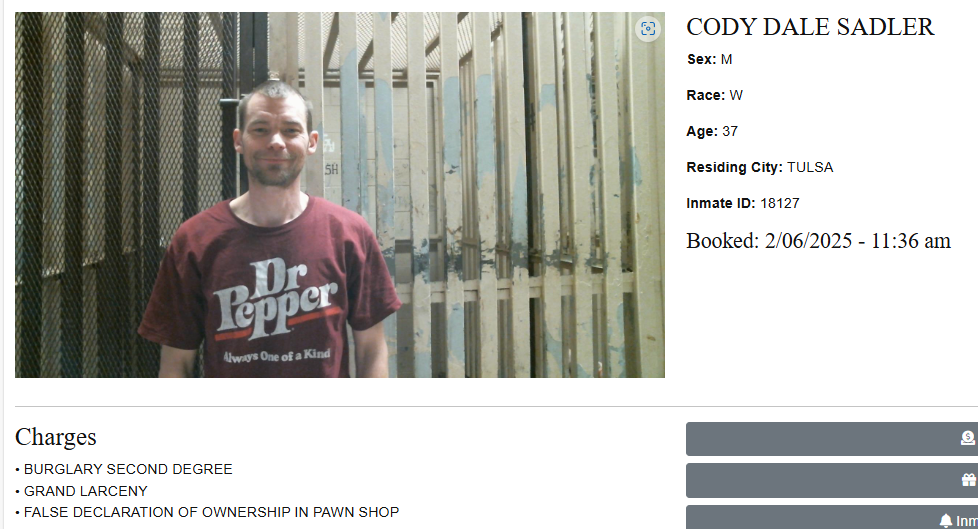Click the visual search icon on photo

[x=648, y=29]
